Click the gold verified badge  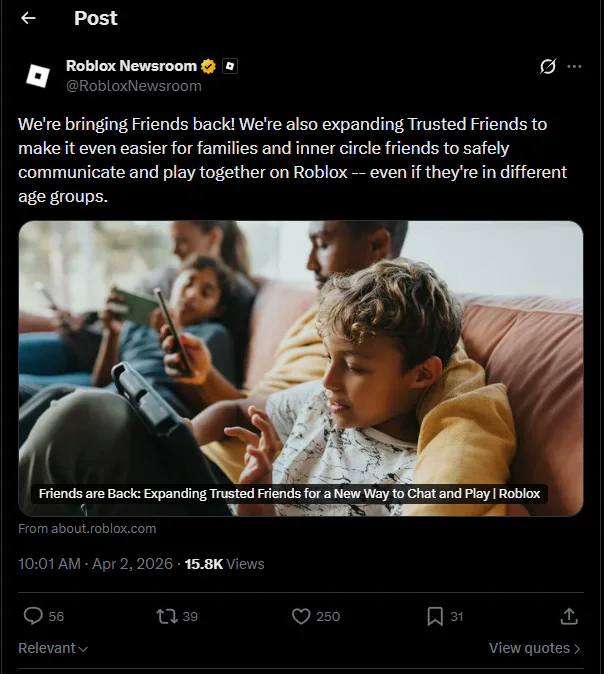(x=209, y=66)
